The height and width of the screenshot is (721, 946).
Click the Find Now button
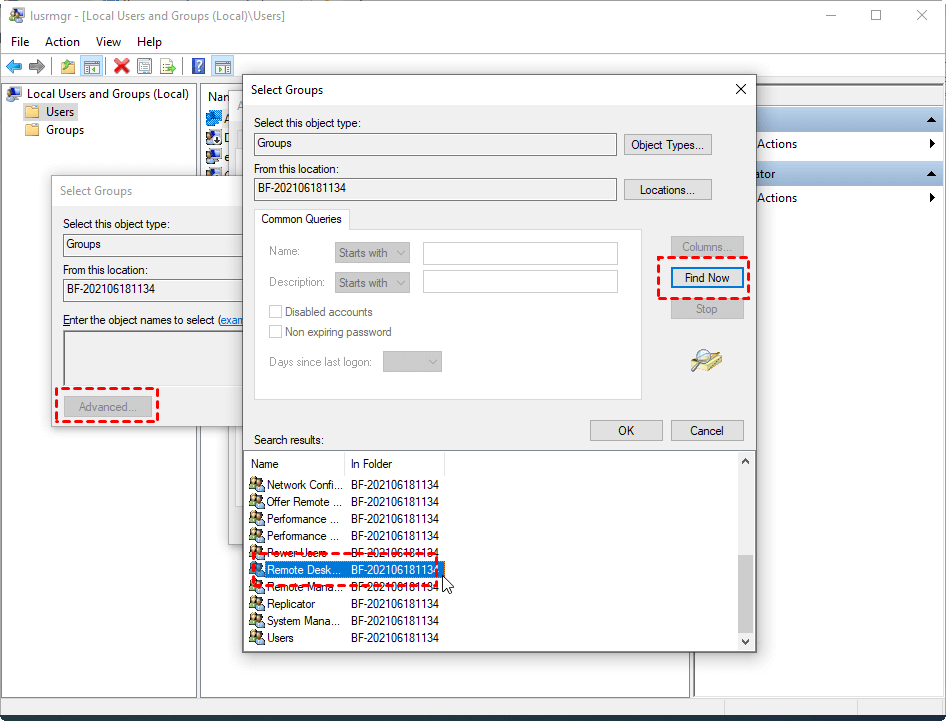coord(706,278)
